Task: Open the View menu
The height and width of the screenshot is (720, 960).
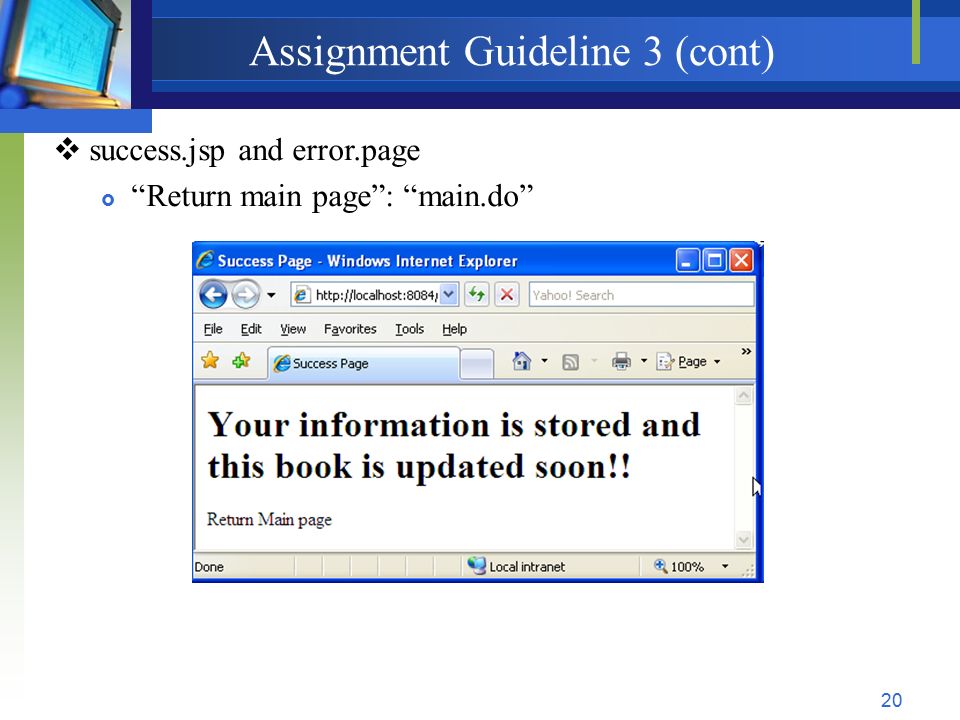Action: [x=293, y=329]
